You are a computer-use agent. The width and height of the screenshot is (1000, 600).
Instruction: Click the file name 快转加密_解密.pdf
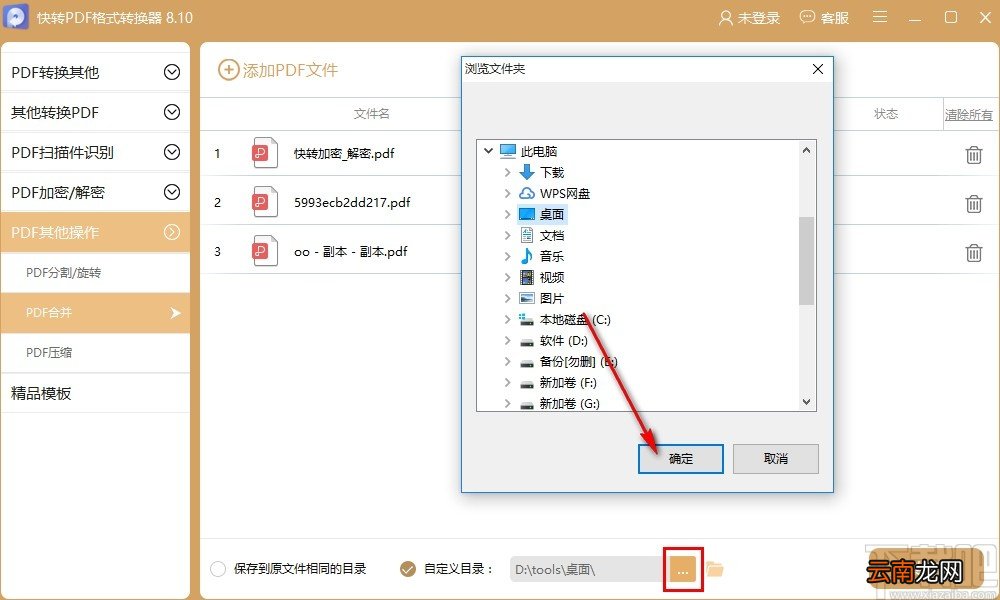(344, 153)
